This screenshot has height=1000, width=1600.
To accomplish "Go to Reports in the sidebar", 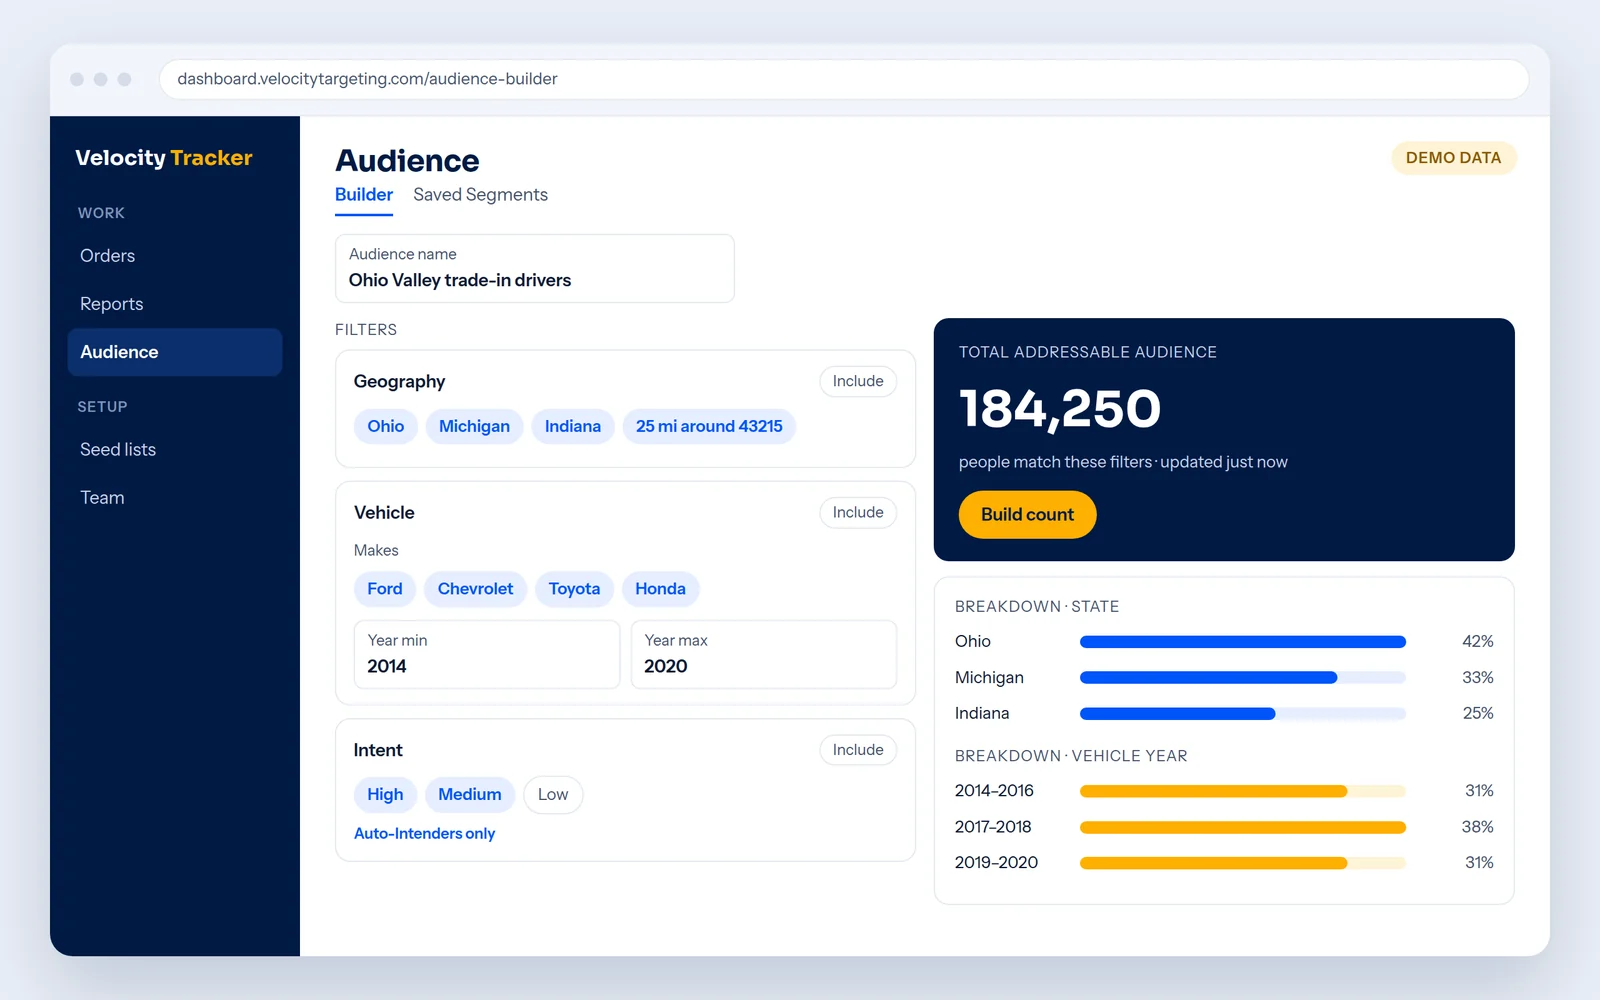I will 175,304.
